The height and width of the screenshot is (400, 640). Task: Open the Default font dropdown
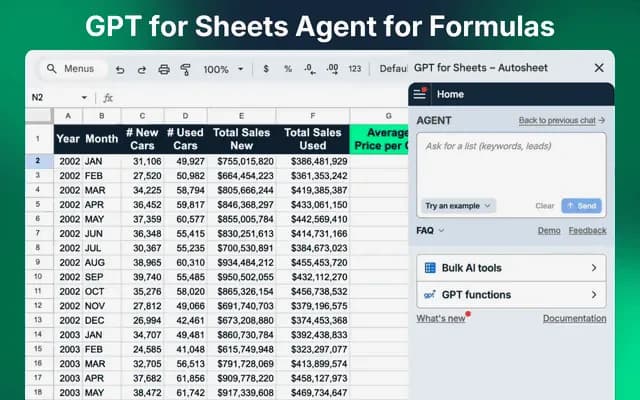393,69
